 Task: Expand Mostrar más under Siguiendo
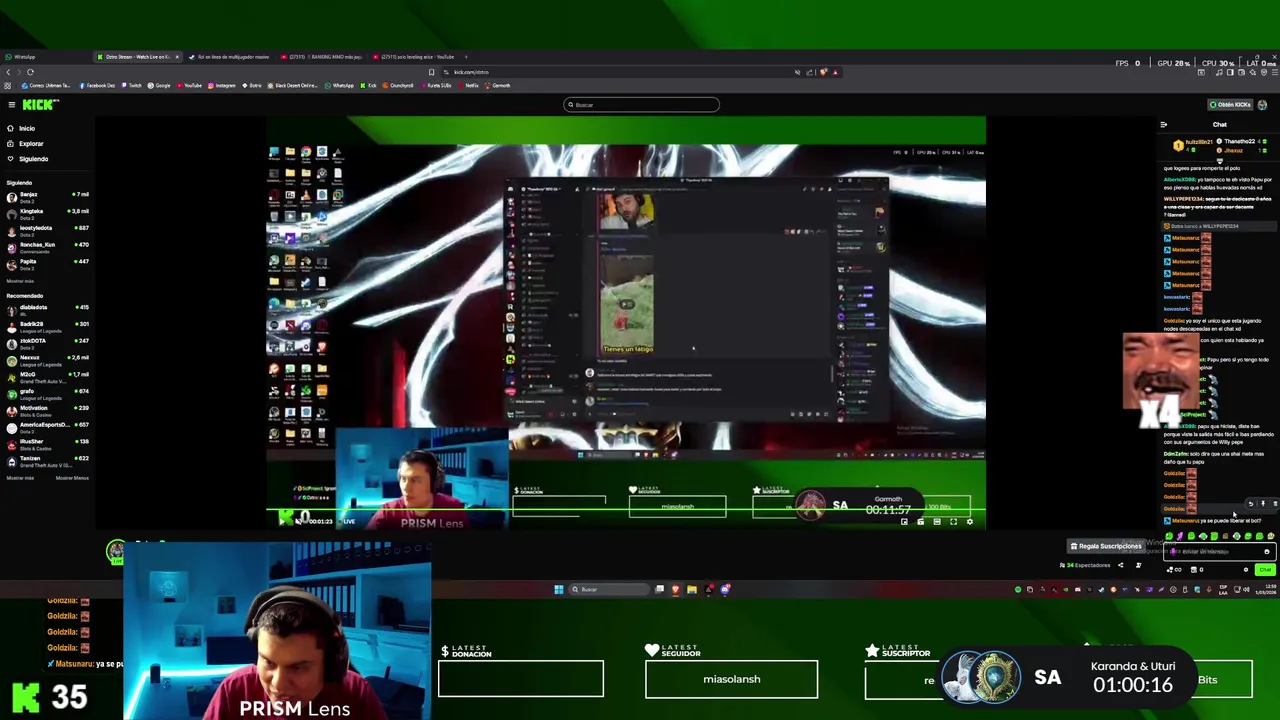pos(20,281)
